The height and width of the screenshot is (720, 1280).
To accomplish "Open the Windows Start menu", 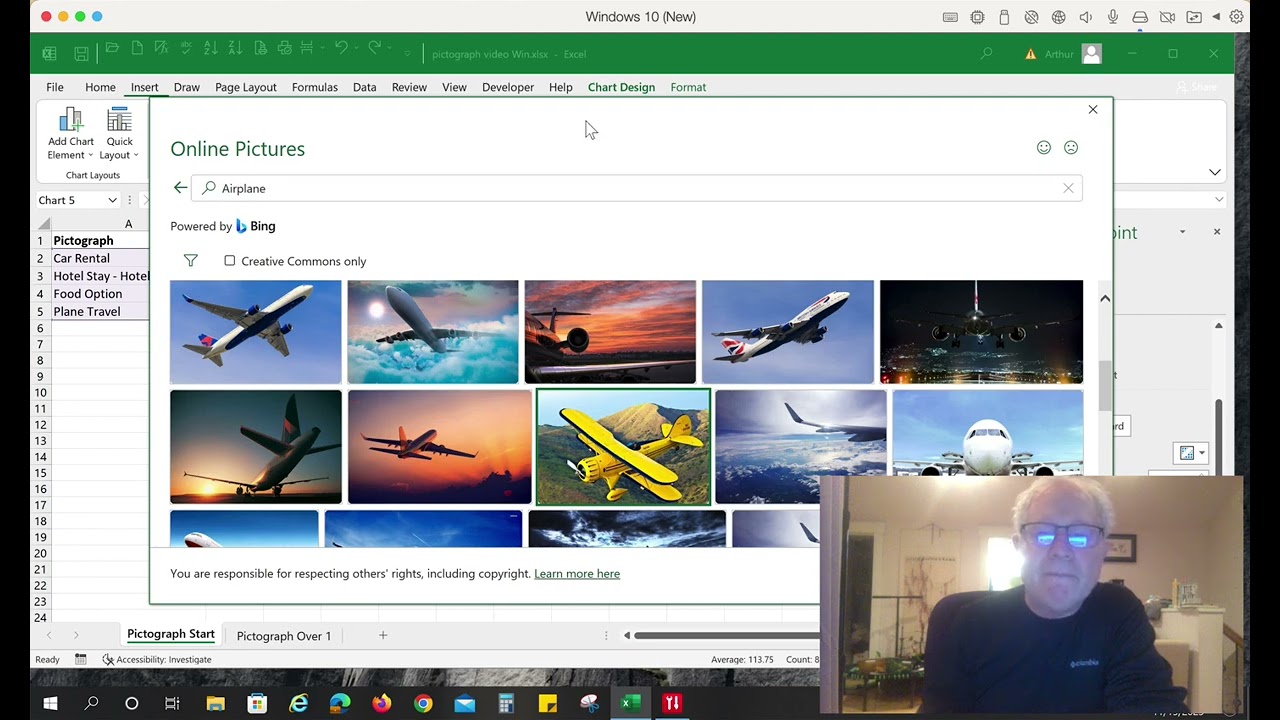I will click(50, 703).
